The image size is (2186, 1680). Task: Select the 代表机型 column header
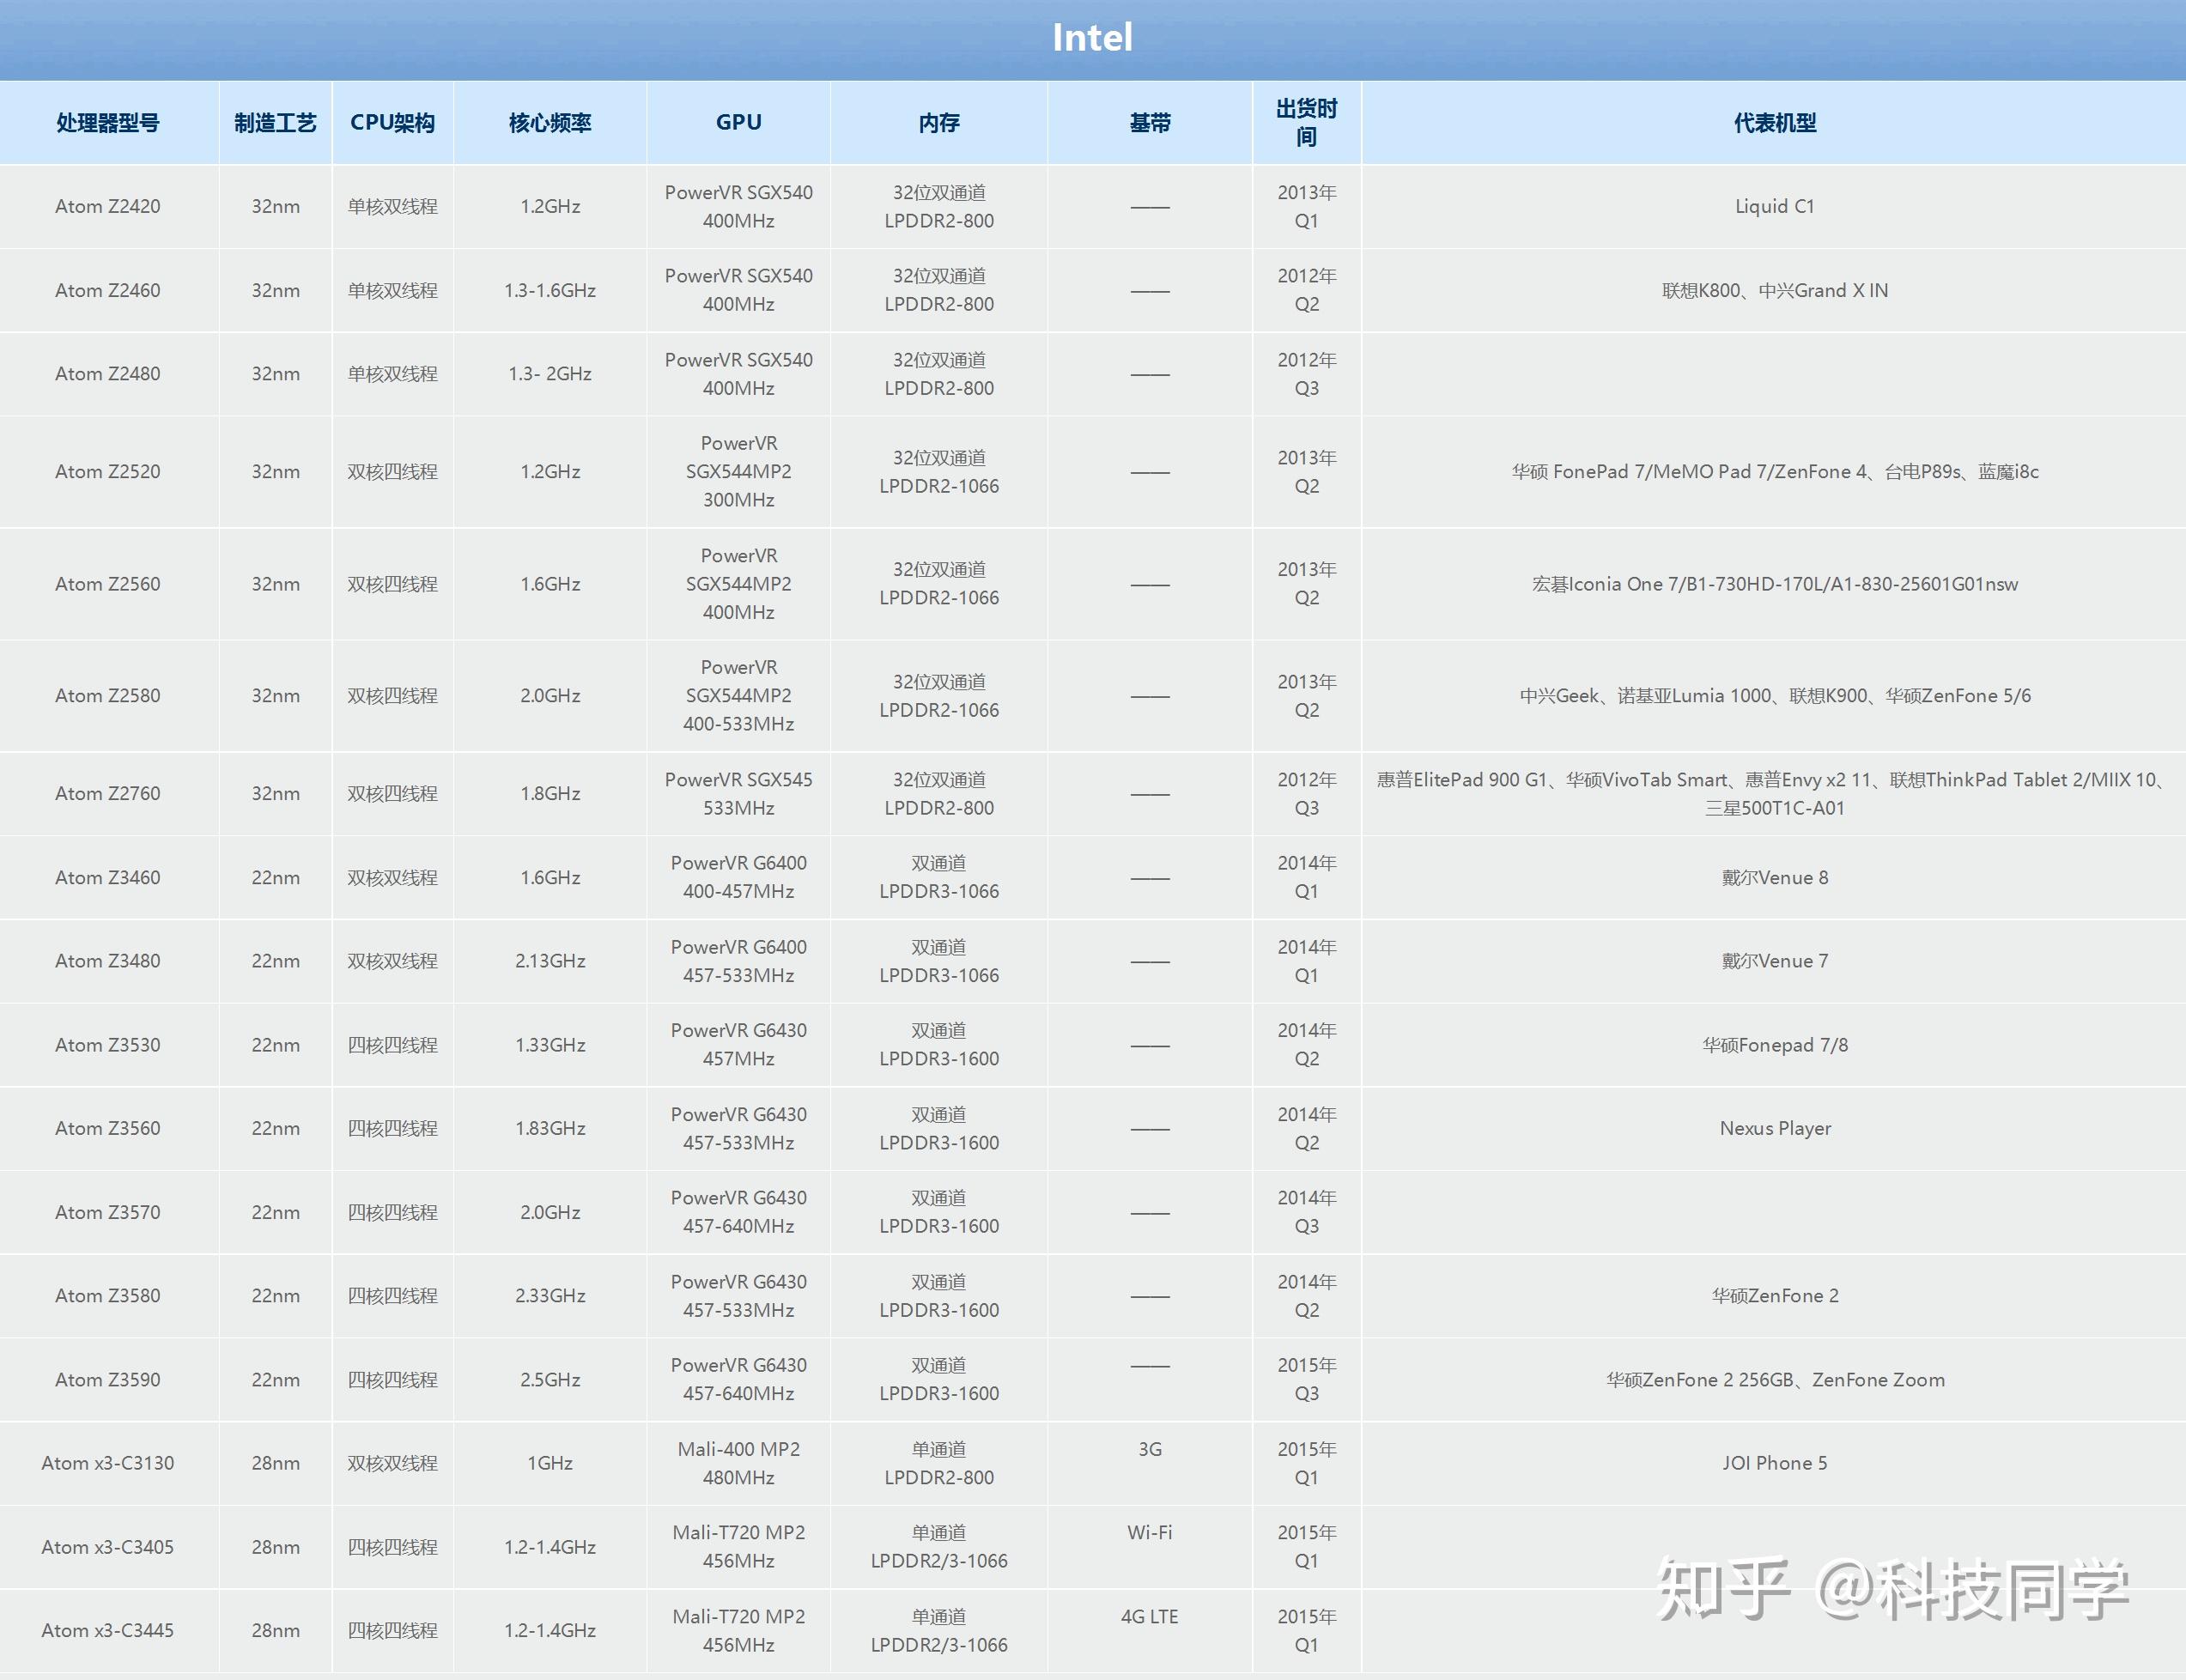tap(1774, 123)
